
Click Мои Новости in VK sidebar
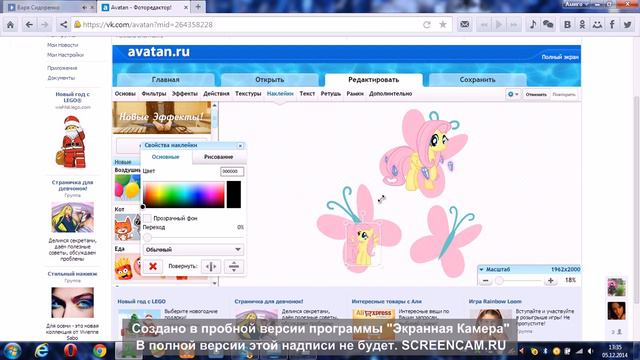62,45
